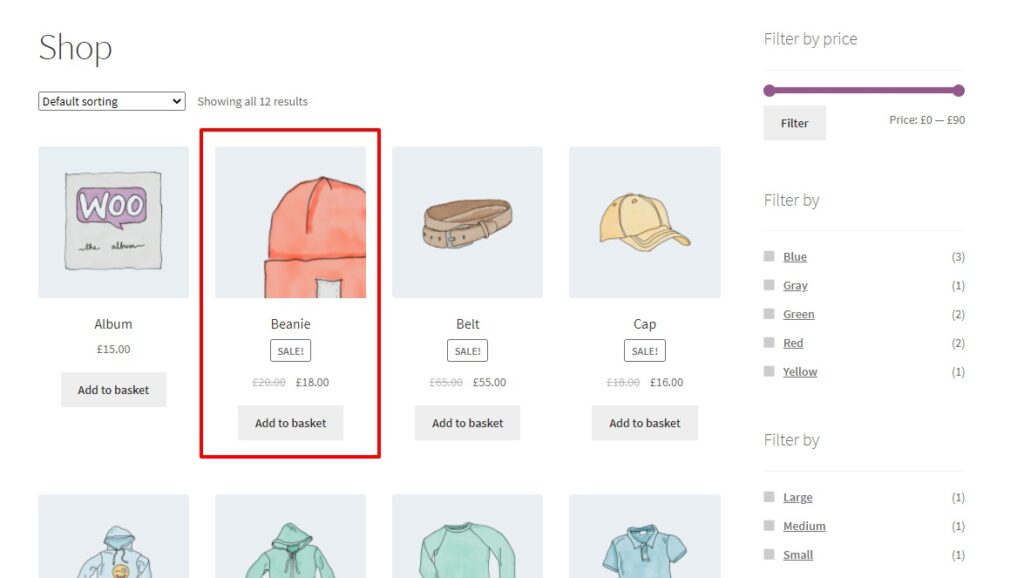
Task: Add the Belt to basket
Action: coord(467,423)
